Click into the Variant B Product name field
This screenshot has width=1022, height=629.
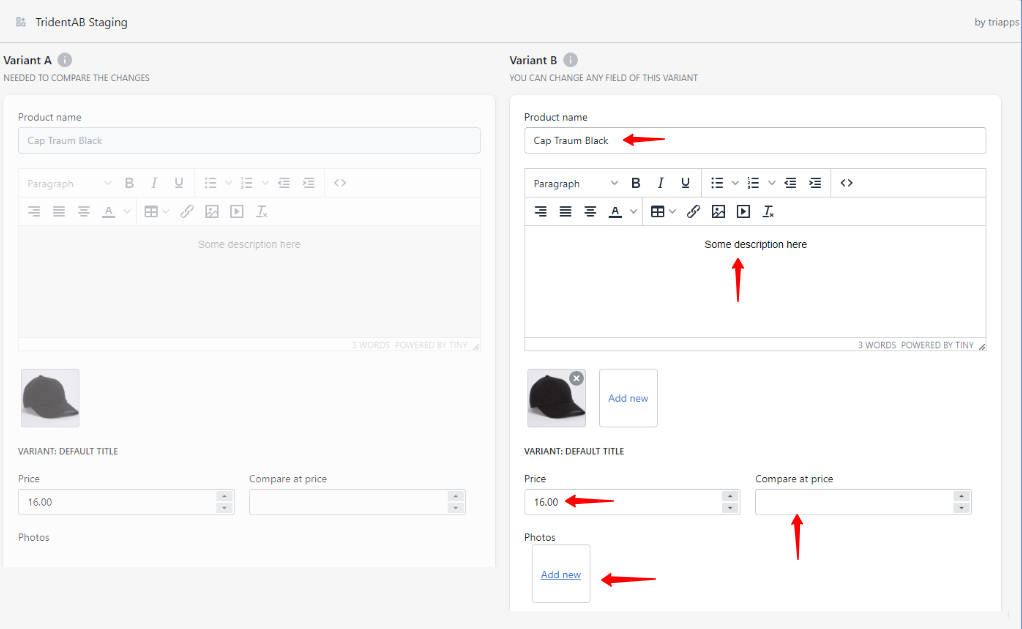[x=755, y=141]
